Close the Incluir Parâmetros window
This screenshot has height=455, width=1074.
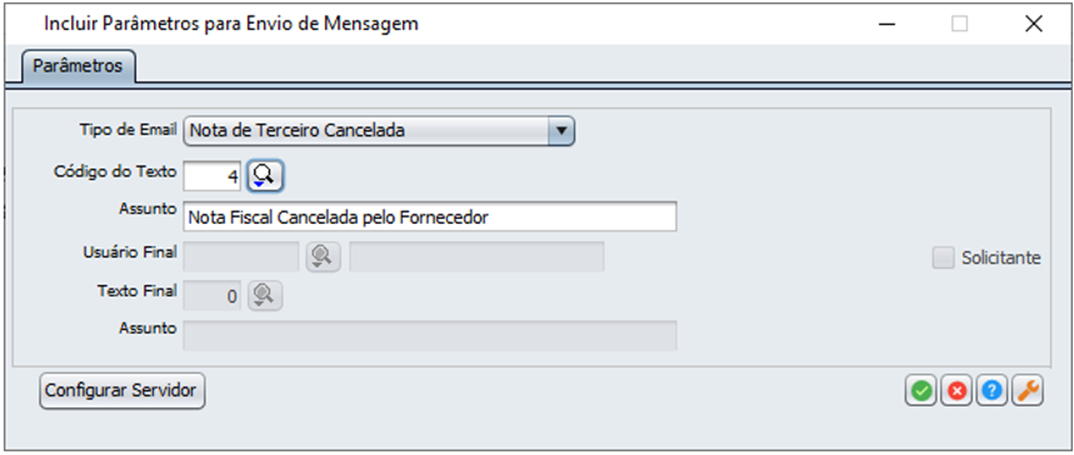coord(1033,24)
